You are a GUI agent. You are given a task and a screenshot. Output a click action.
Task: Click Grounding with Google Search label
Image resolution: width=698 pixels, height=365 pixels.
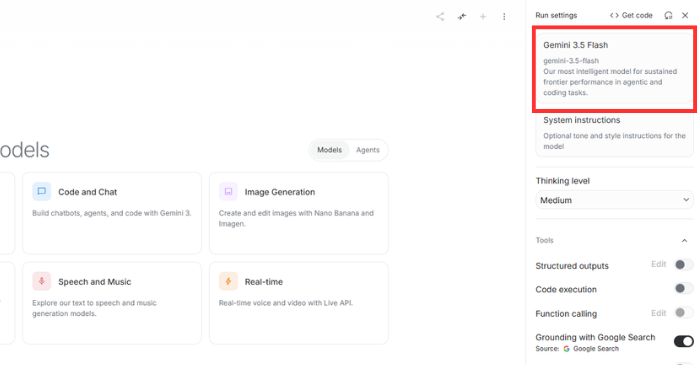595,337
